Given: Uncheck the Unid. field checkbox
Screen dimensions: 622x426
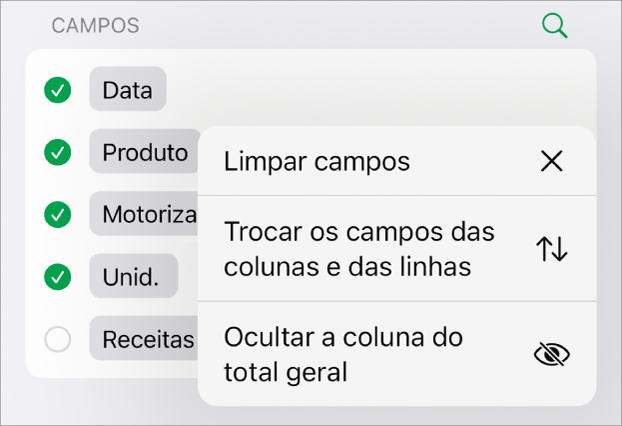Looking at the screenshot, I should click(x=58, y=275).
